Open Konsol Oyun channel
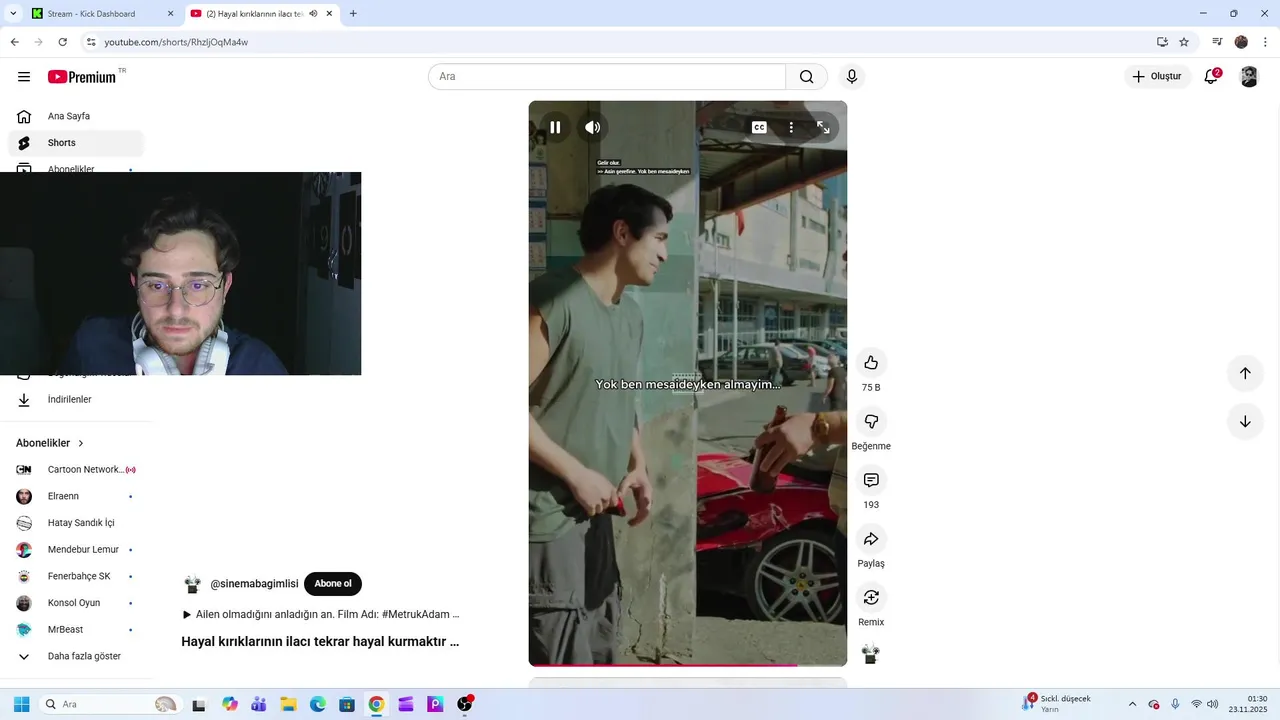The height and width of the screenshot is (720, 1280). 76,603
